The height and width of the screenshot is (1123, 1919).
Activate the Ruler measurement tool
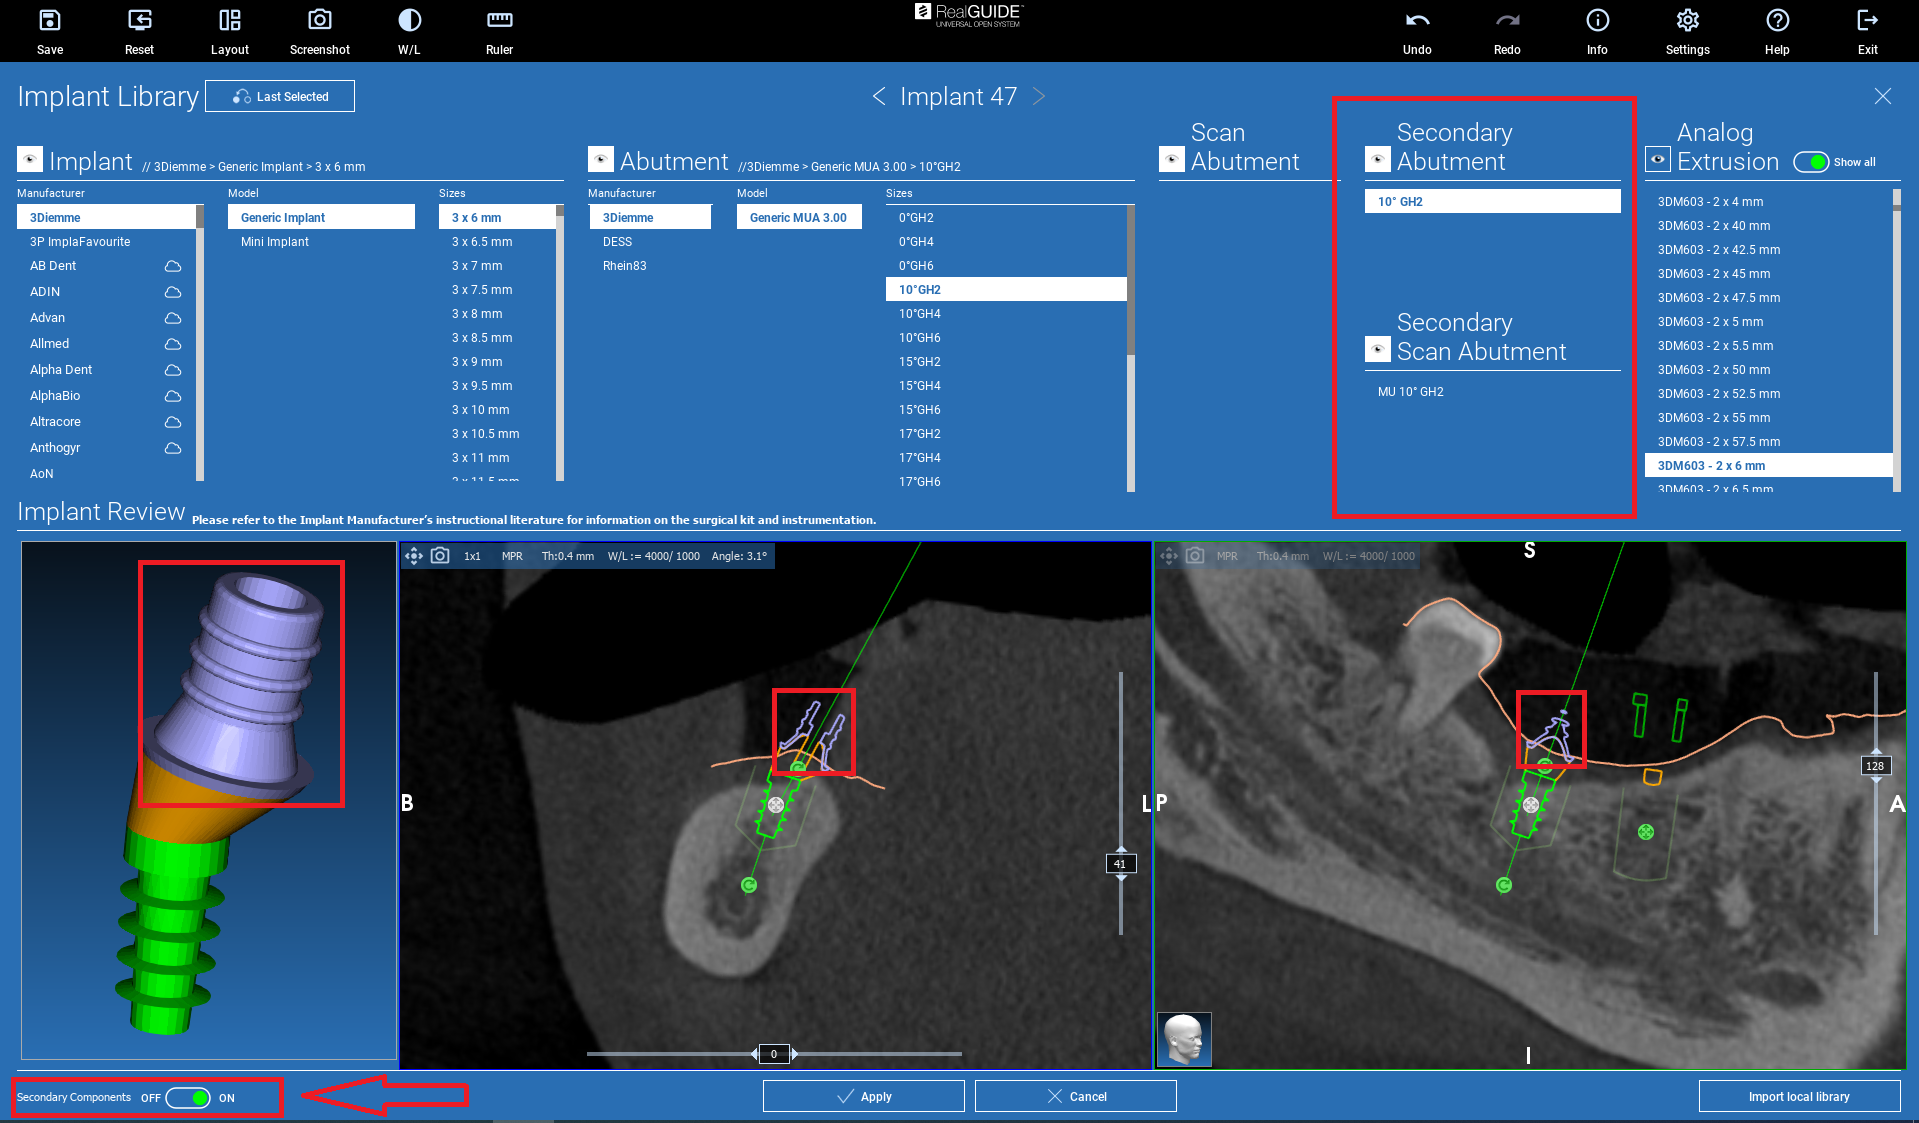(499, 21)
